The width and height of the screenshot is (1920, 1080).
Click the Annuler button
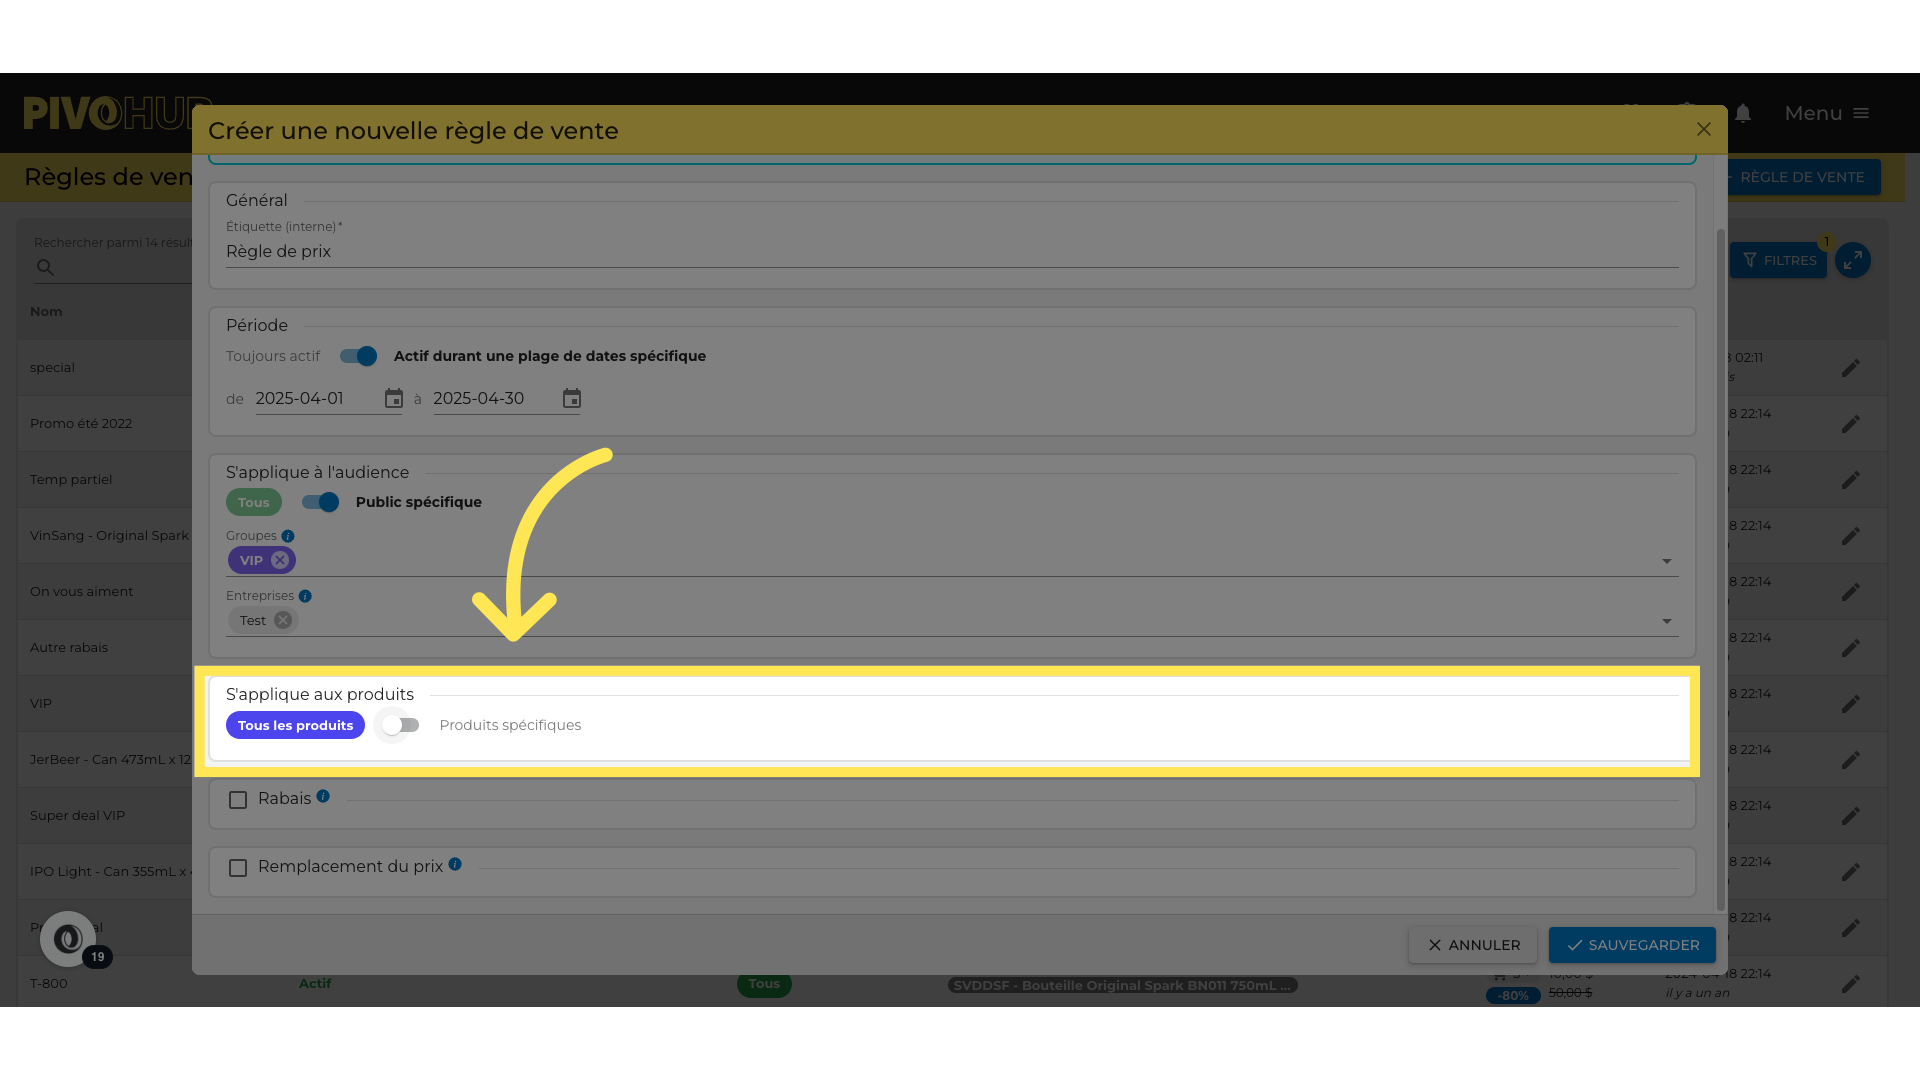tap(1472, 945)
